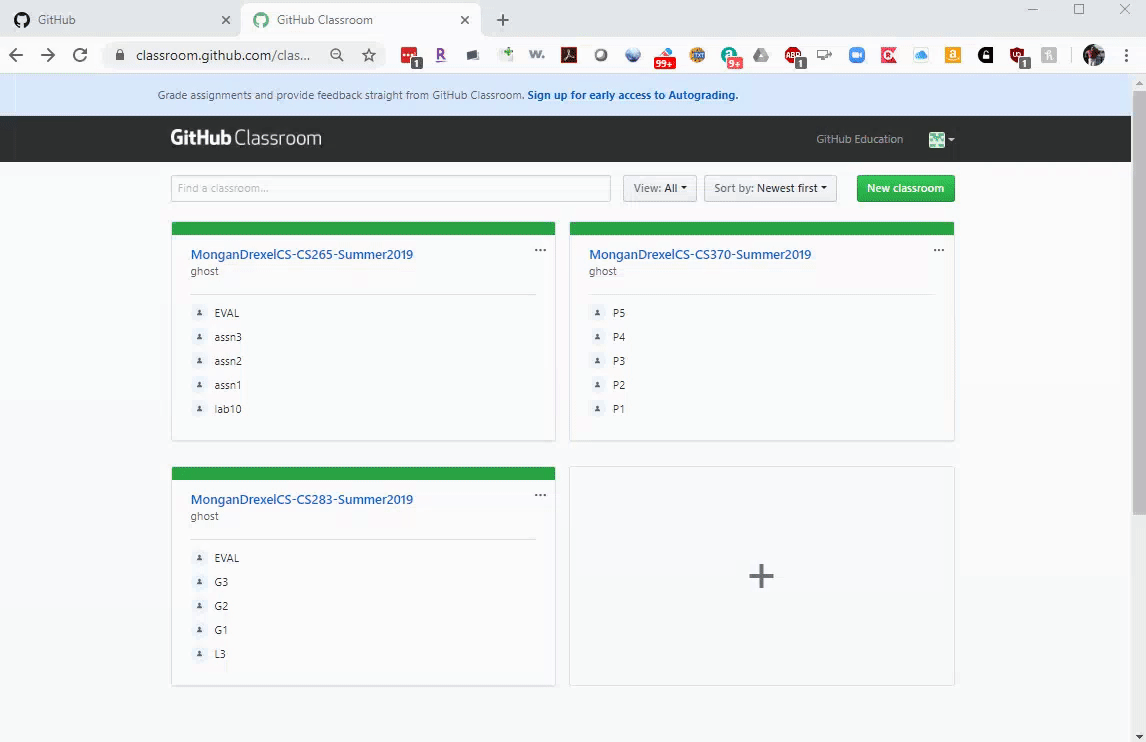This screenshot has height=742, width=1146.
Task: Select the G1 assignment in CS283
Action: point(221,630)
